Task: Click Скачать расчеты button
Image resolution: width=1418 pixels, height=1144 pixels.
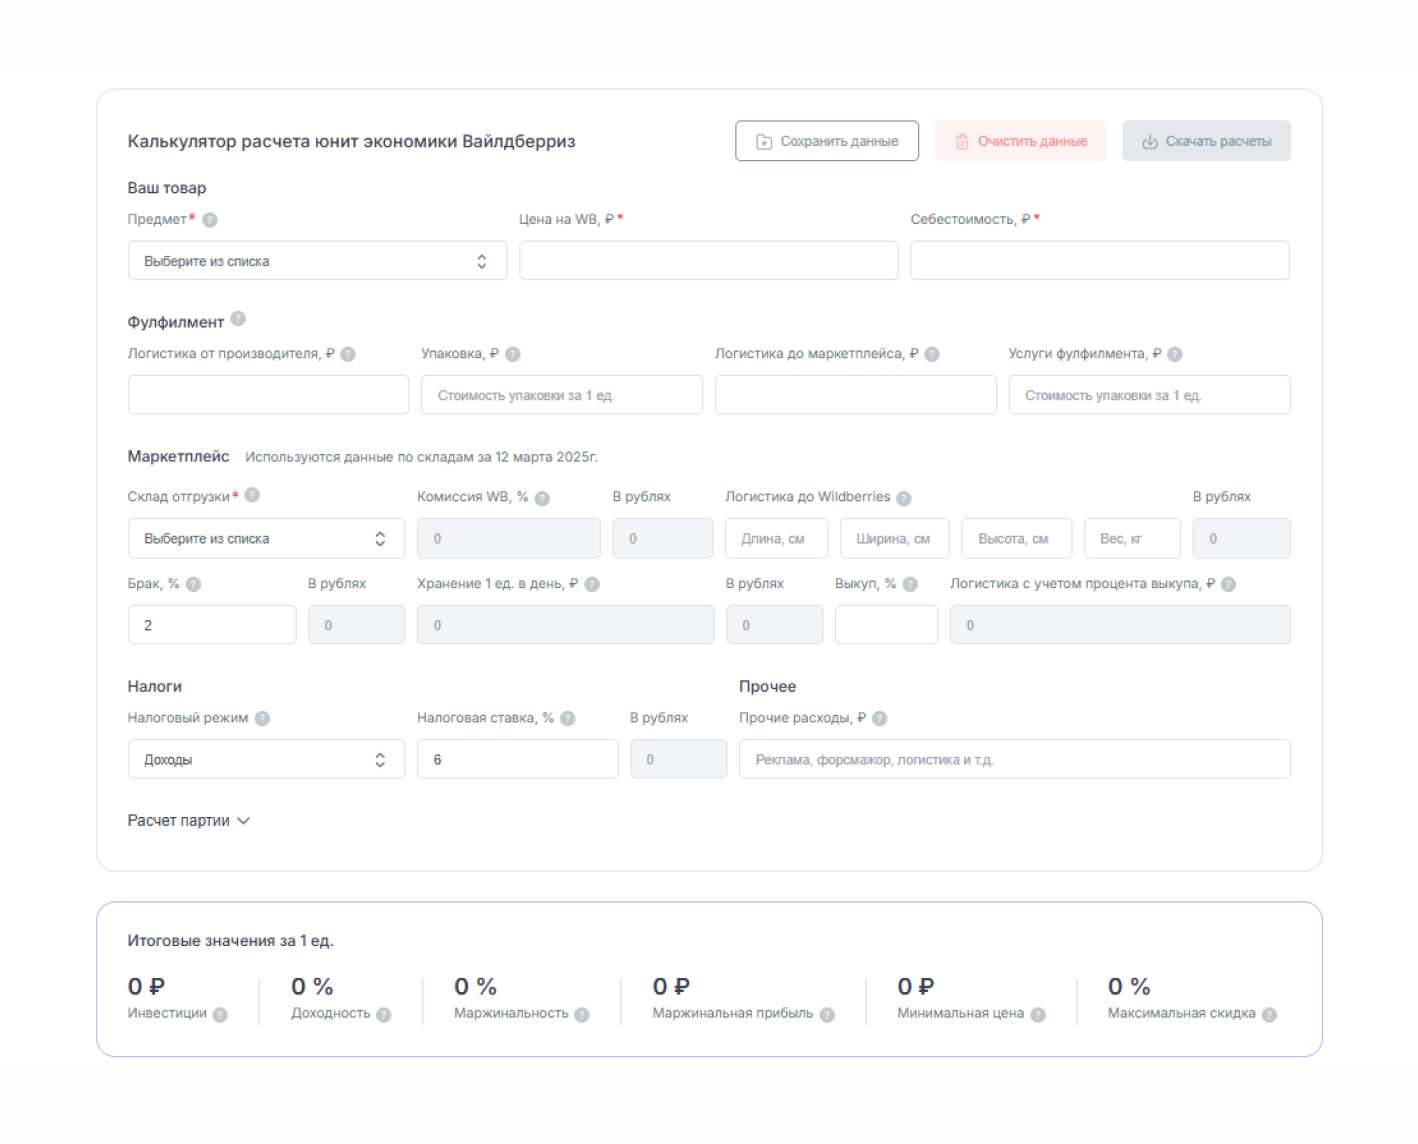Action: (x=1206, y=141)
